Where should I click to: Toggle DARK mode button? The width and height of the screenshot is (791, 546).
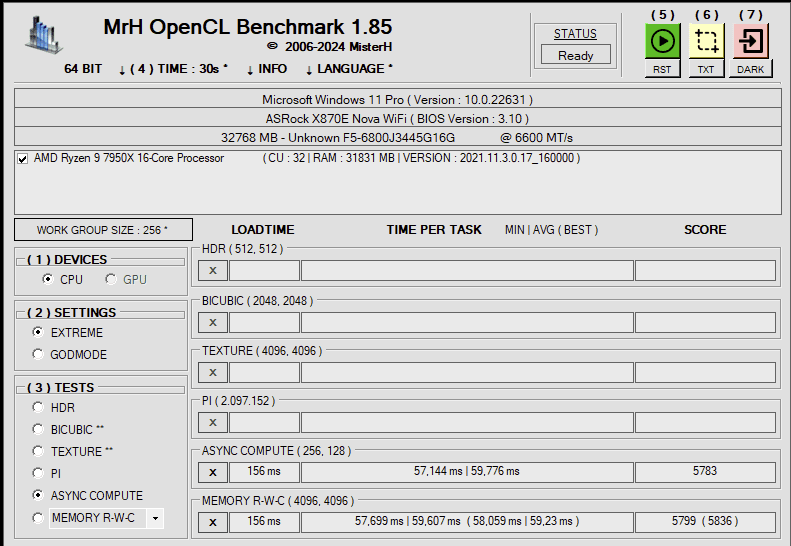pos(751,69)
